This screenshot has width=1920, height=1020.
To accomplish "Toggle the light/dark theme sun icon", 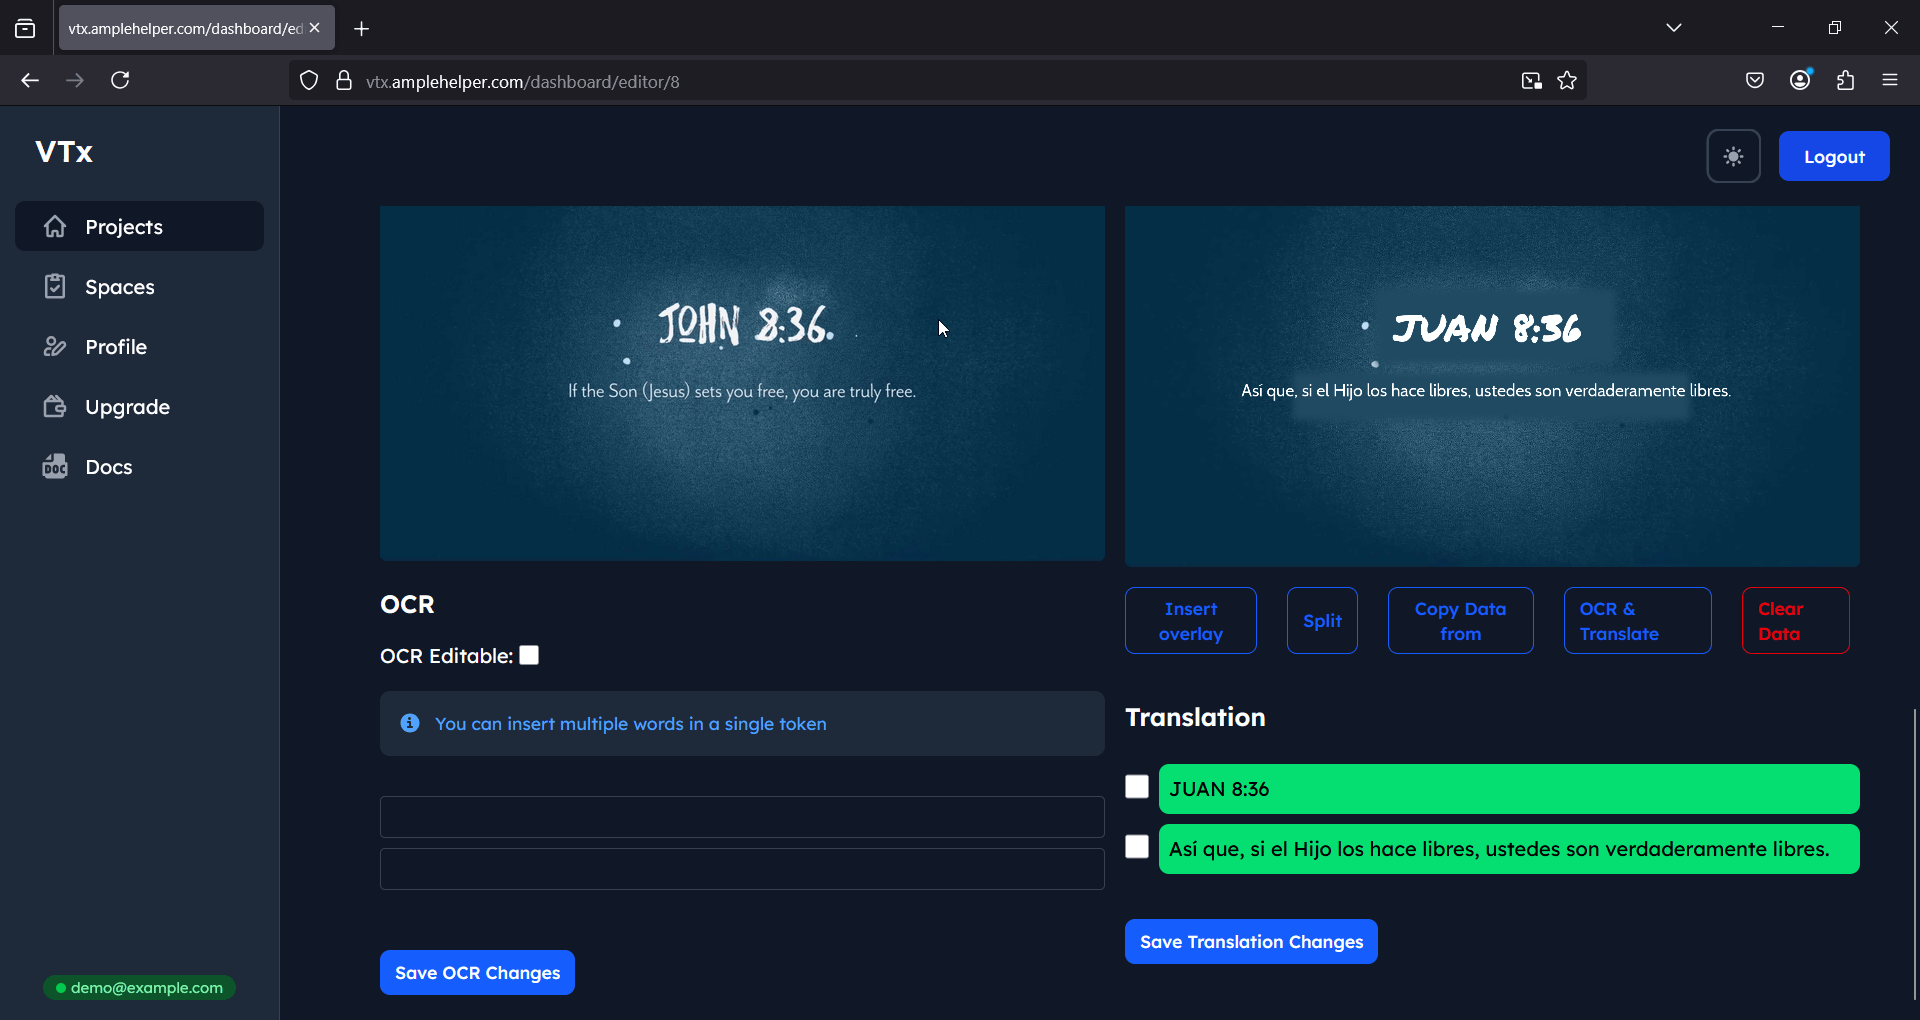I will point(1733,157).
